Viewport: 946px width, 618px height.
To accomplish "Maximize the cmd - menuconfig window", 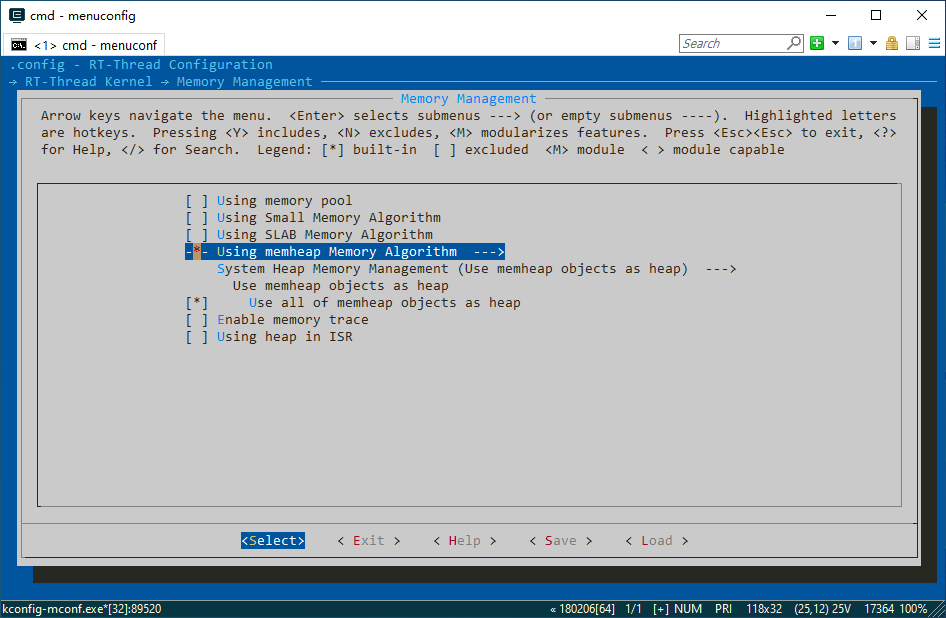I will pyautogui.click(x=876, y=15).
